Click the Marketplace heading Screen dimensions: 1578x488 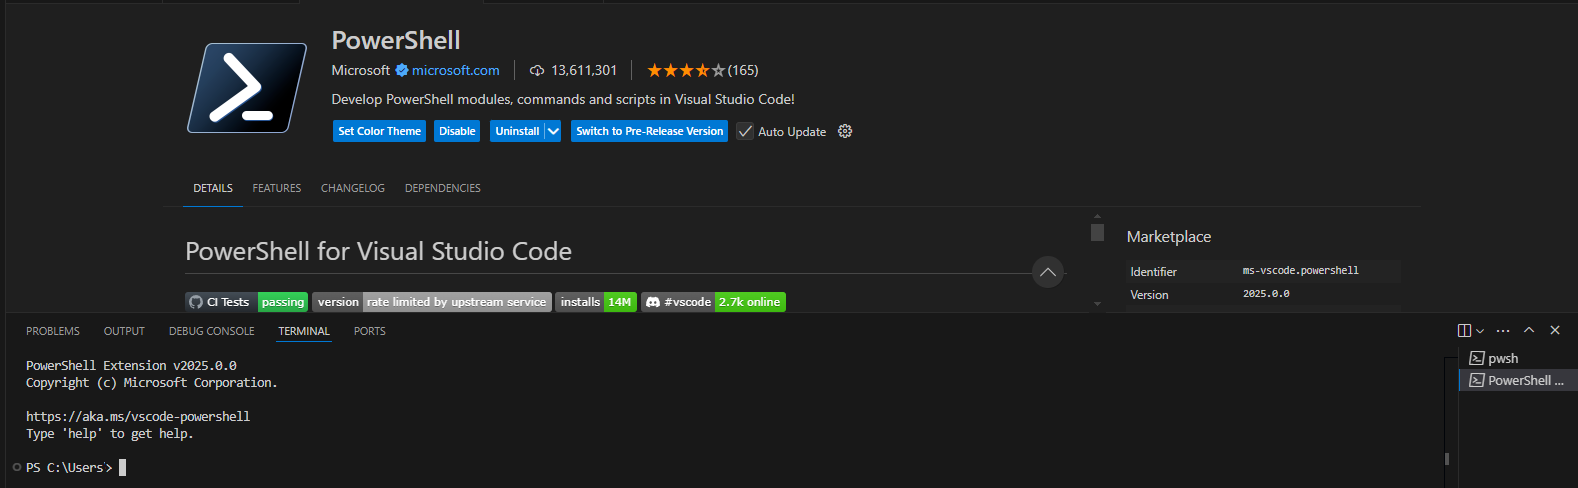(1169, 236)
